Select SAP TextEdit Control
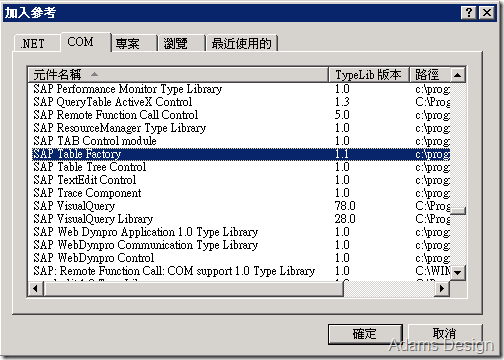 241,180
